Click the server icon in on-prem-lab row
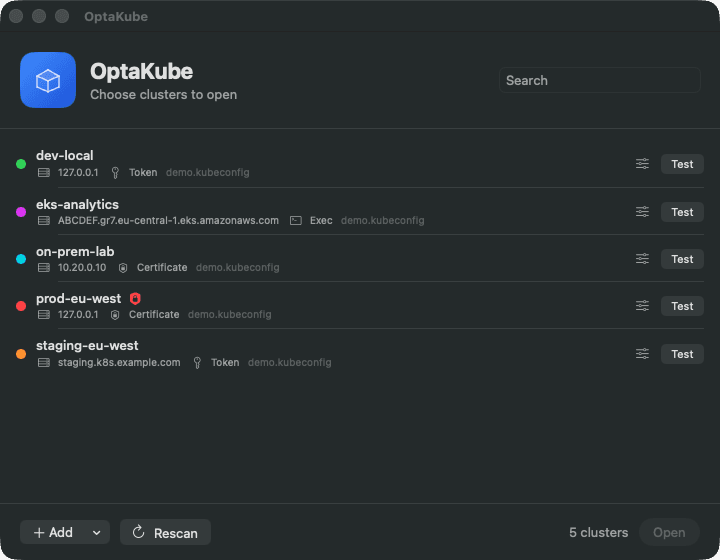Image resolution: width=720 pixels, height=560 pixels. (x=44, y=268)
